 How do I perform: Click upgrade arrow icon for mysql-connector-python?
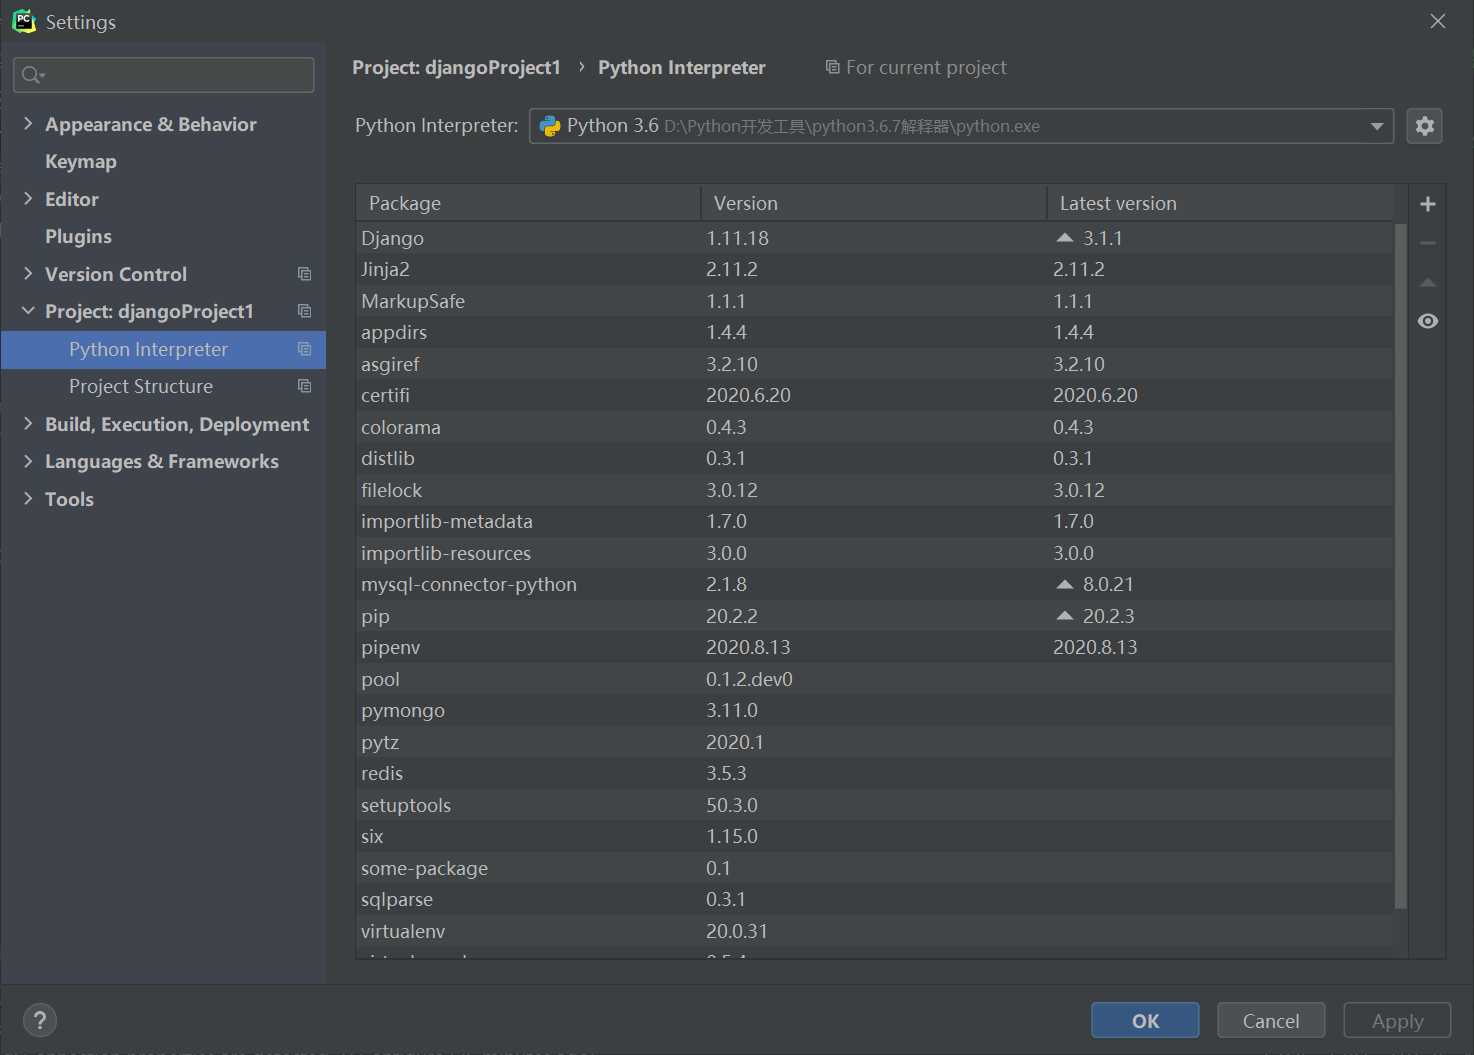1065,584
